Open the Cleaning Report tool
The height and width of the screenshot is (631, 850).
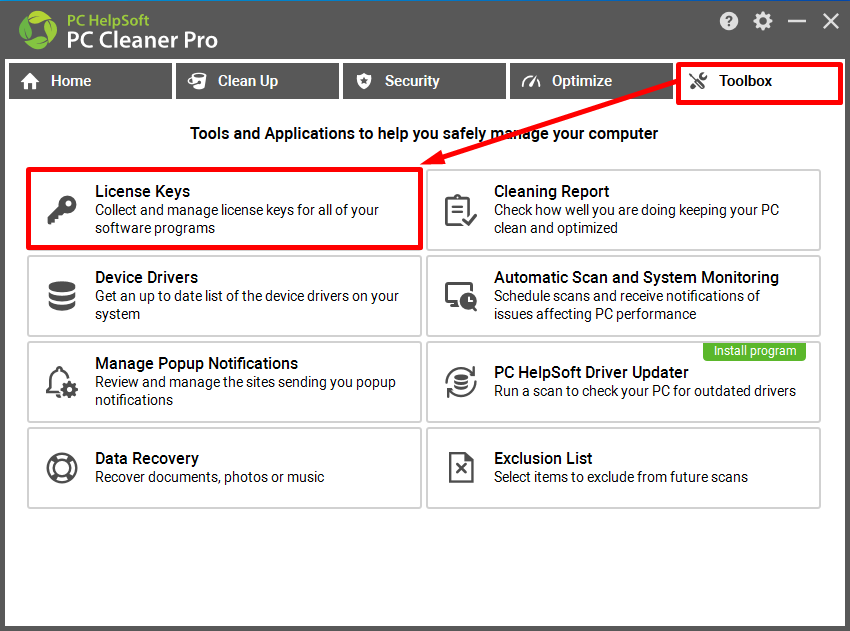click(x=623, y=210)
